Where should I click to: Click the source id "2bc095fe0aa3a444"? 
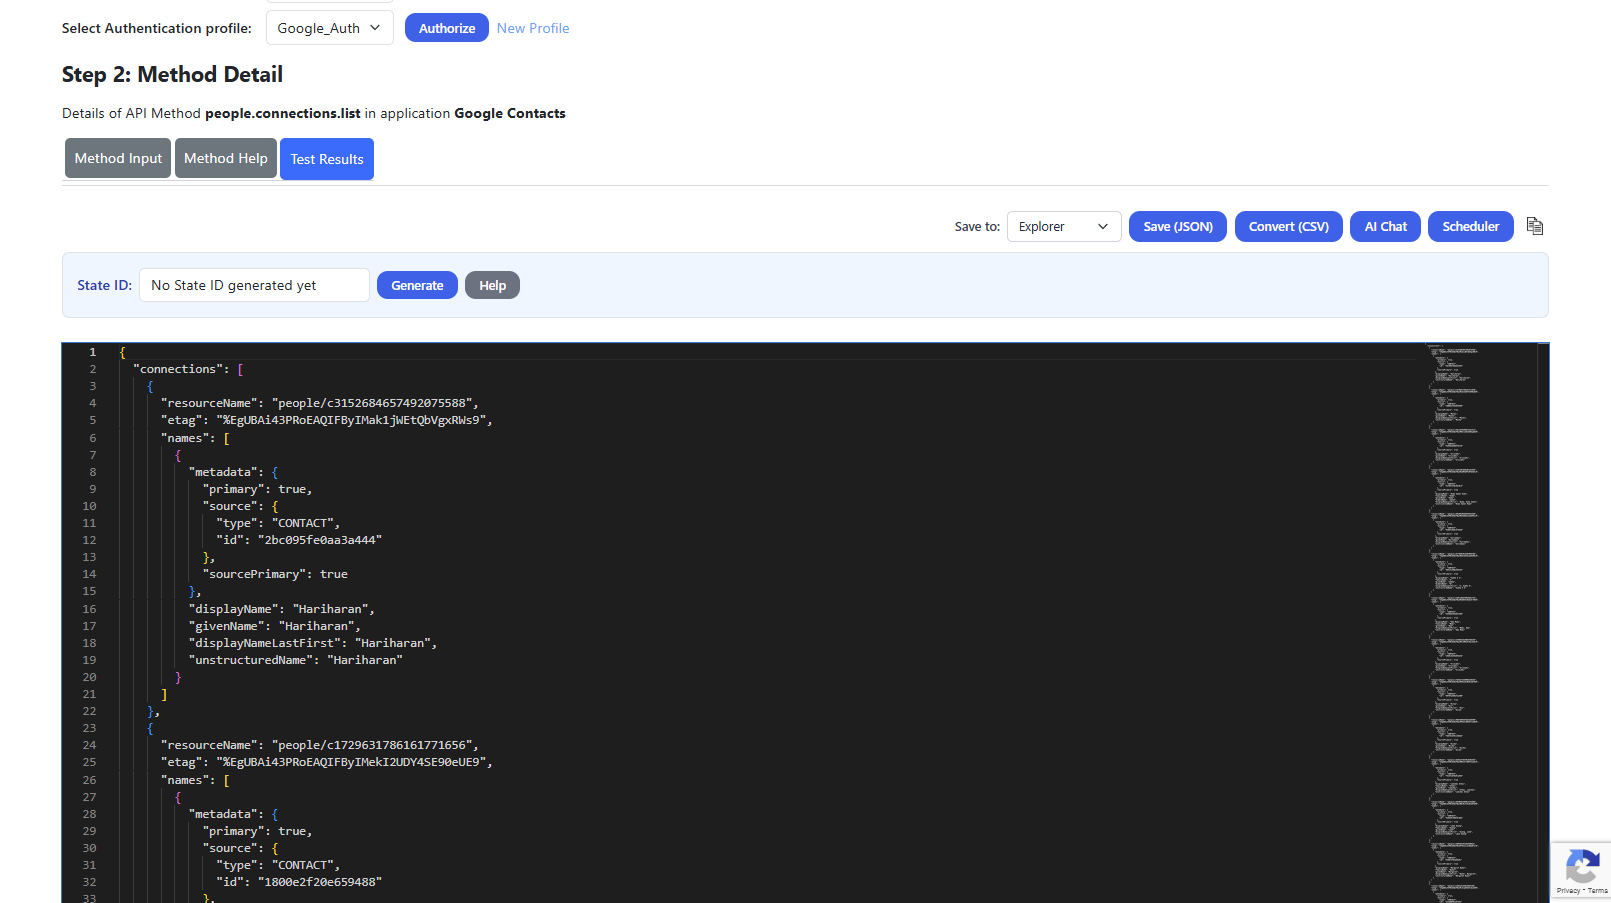click(320, 540)
